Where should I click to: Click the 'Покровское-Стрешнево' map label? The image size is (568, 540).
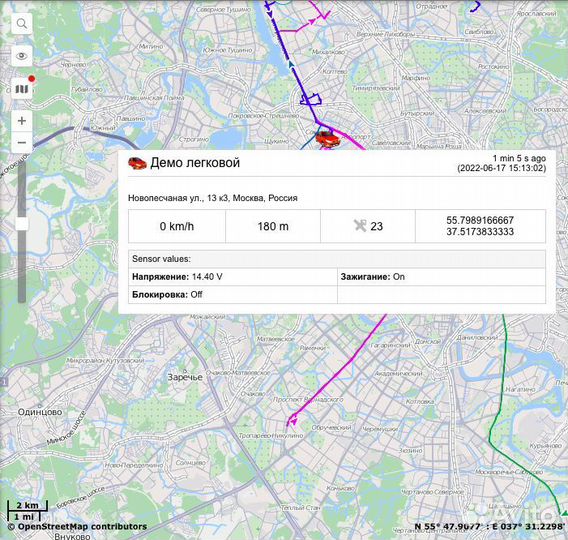click(x=263, y=116)
